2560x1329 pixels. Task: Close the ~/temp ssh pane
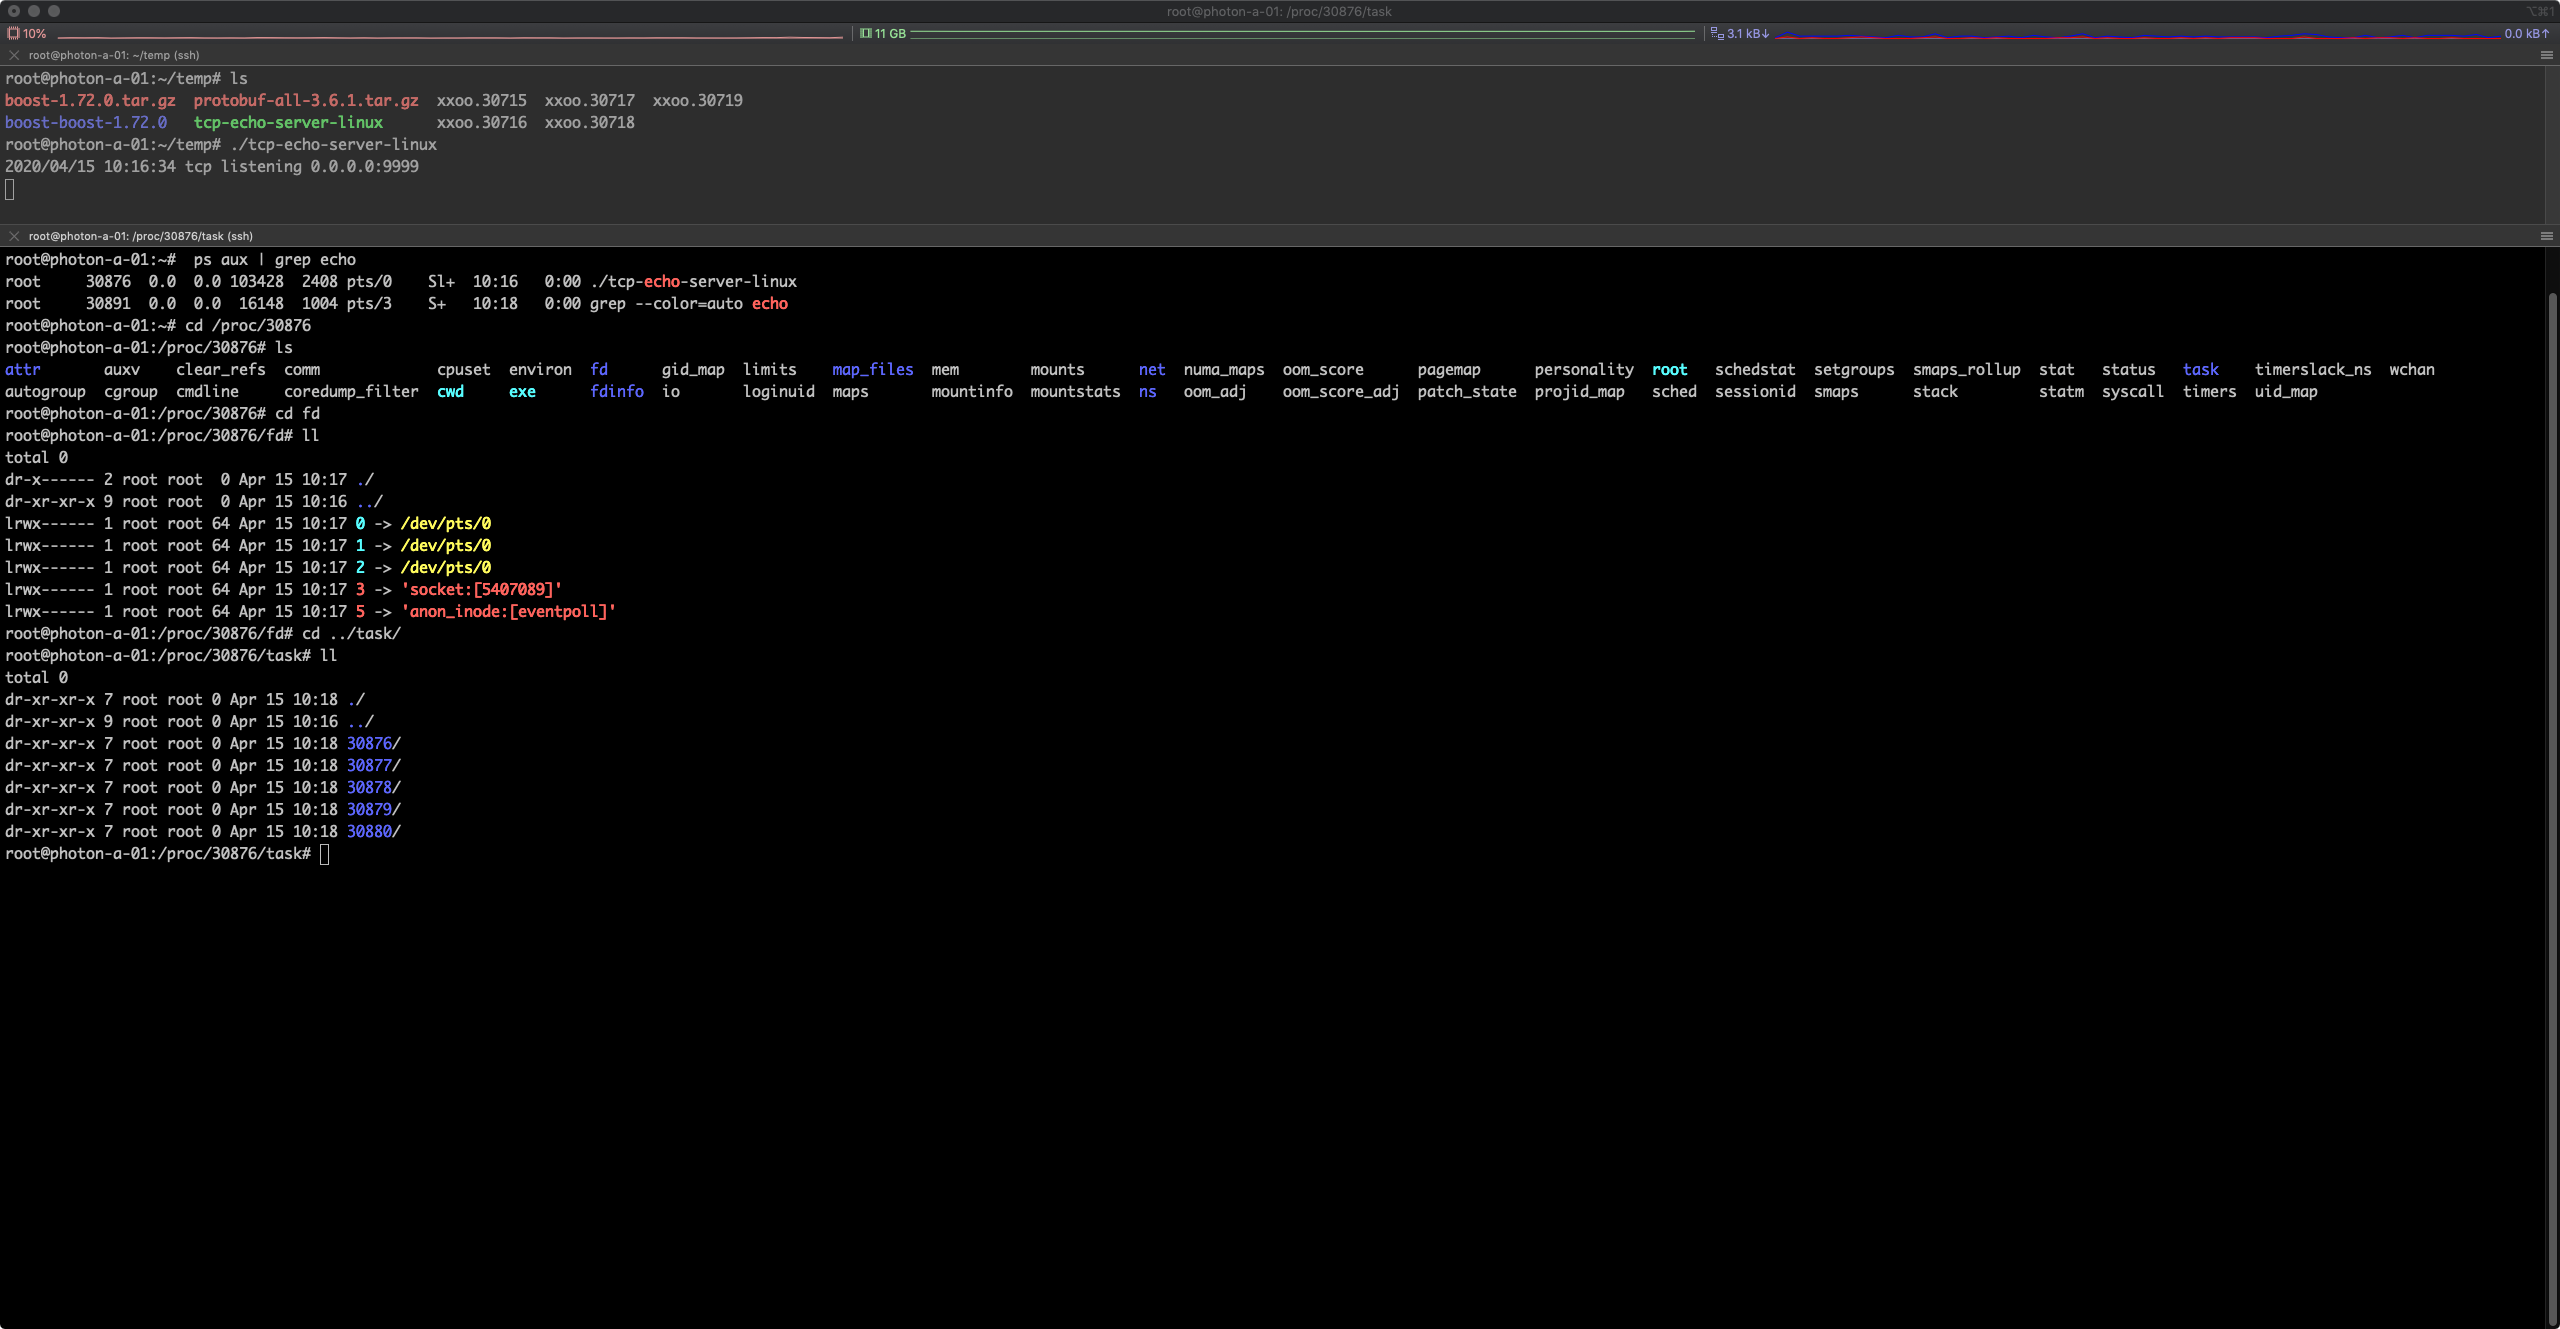(14, 55)
